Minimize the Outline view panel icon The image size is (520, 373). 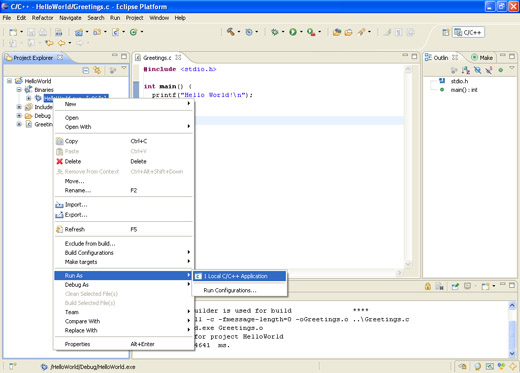(x=503, y=55)
